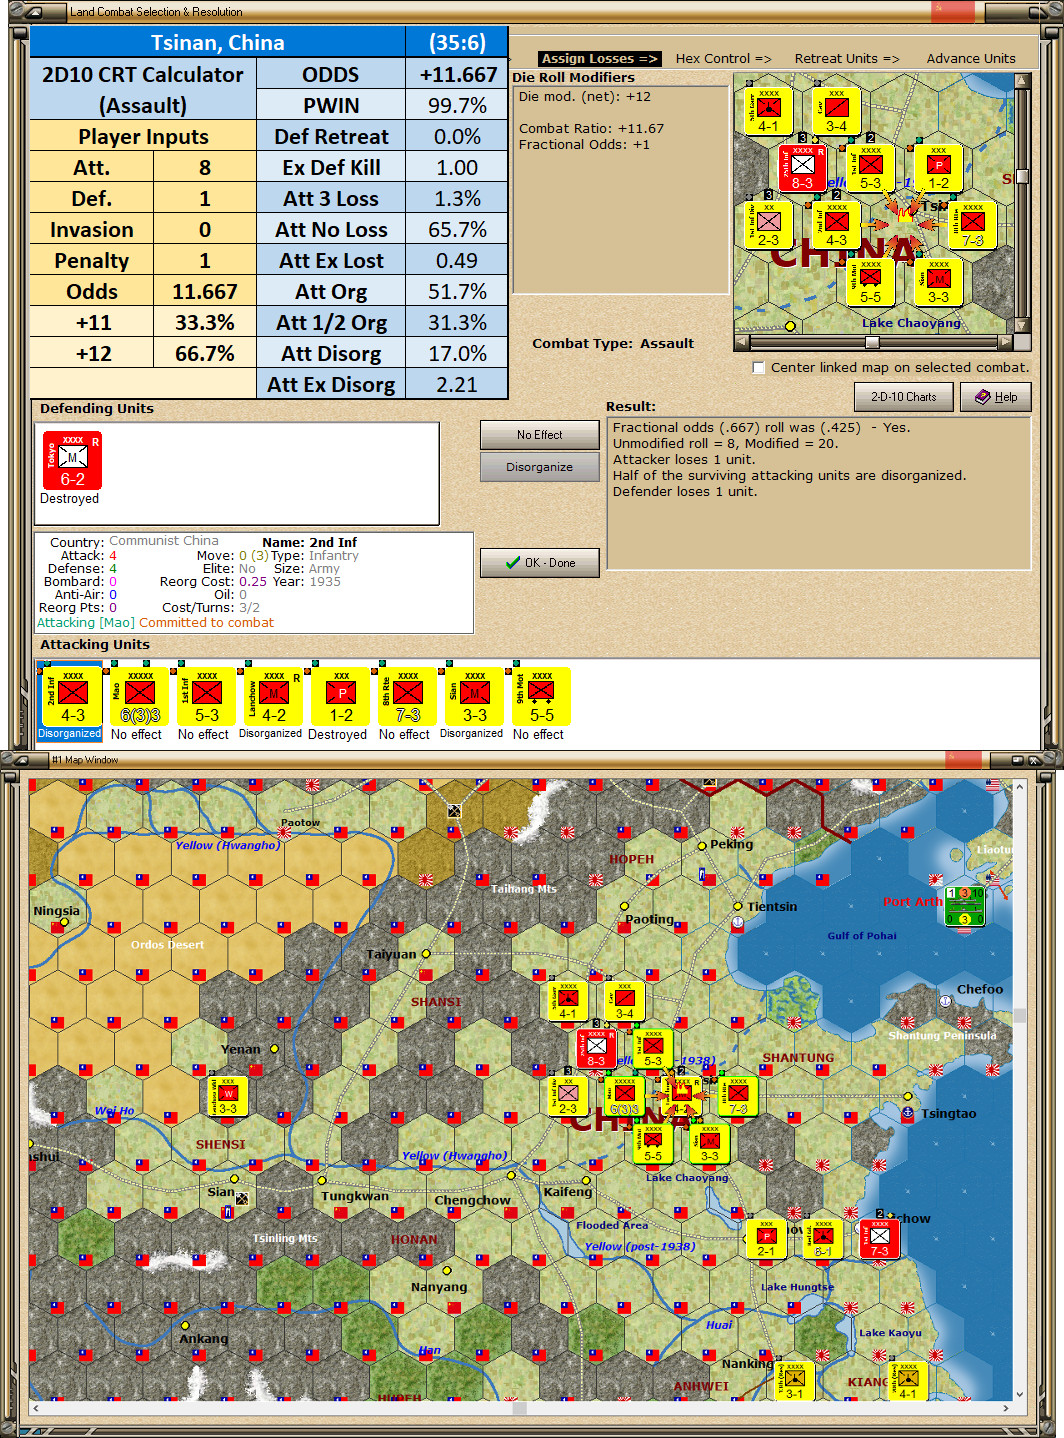
Task: Click the Ningsia city dot
Action: 64,923
